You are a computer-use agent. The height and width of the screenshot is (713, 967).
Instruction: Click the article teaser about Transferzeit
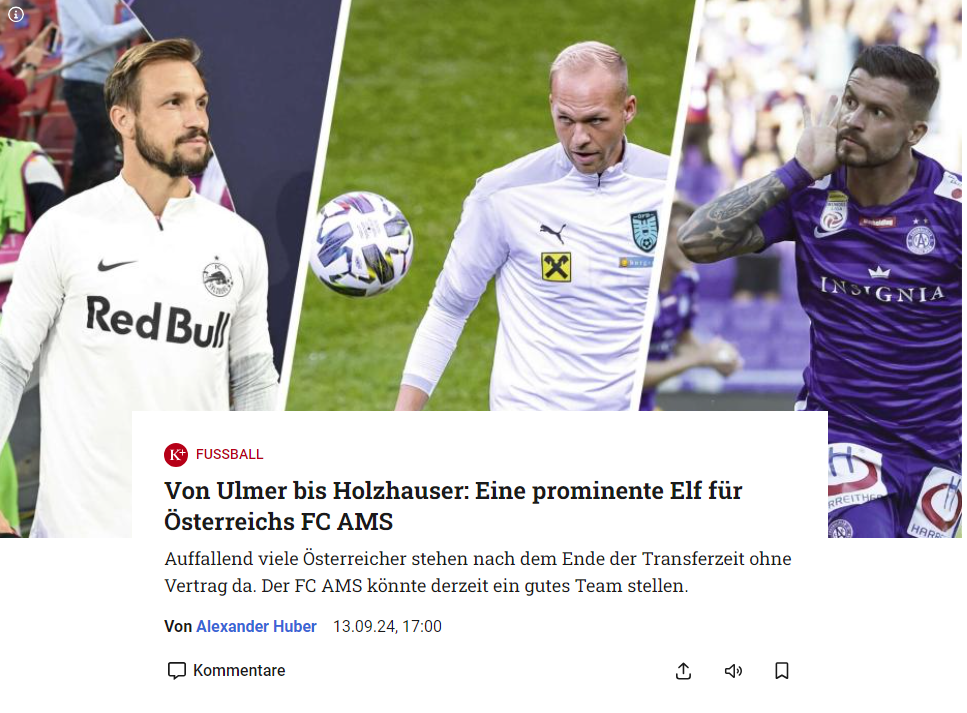click(478, 572)
